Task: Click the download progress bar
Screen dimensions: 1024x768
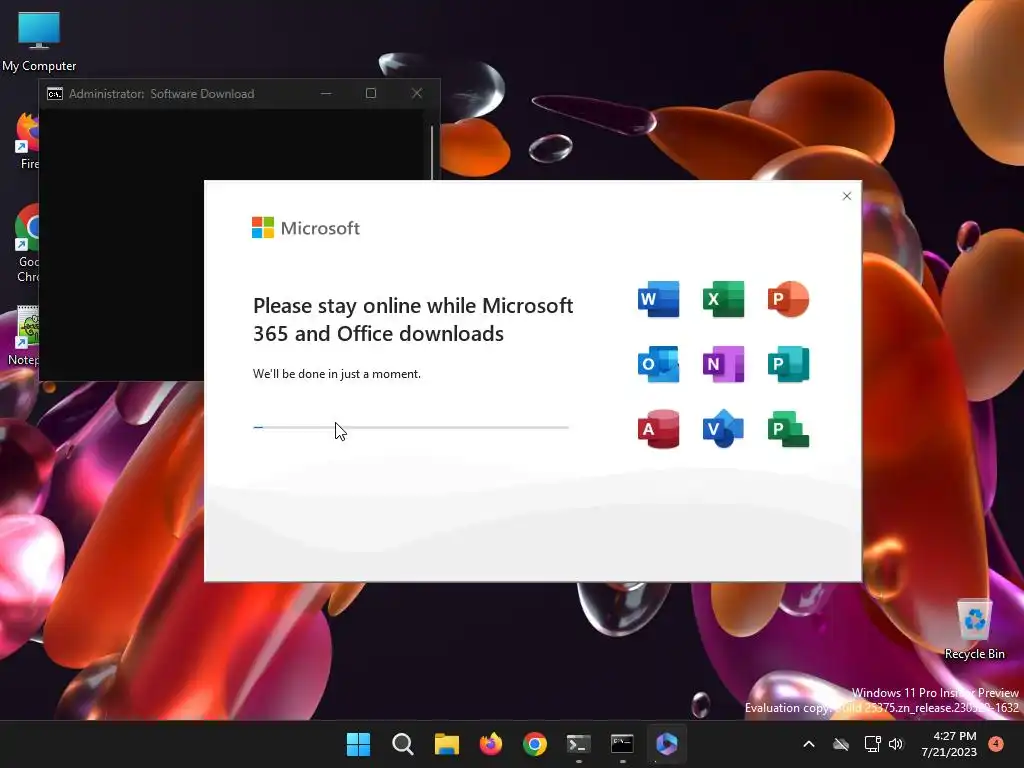Action: (411, 427)
